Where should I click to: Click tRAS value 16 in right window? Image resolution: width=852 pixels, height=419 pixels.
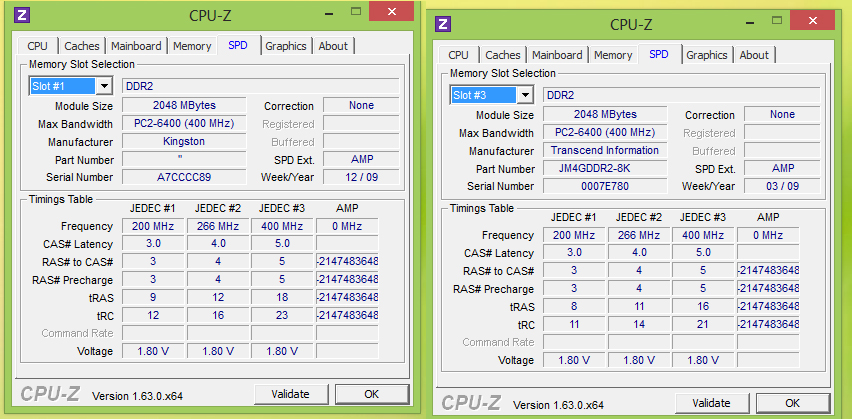[703, 307]
